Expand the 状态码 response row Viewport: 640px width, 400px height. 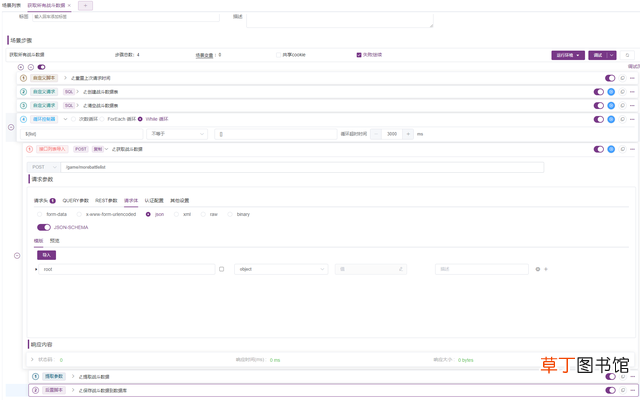click(x=32, y=360)
